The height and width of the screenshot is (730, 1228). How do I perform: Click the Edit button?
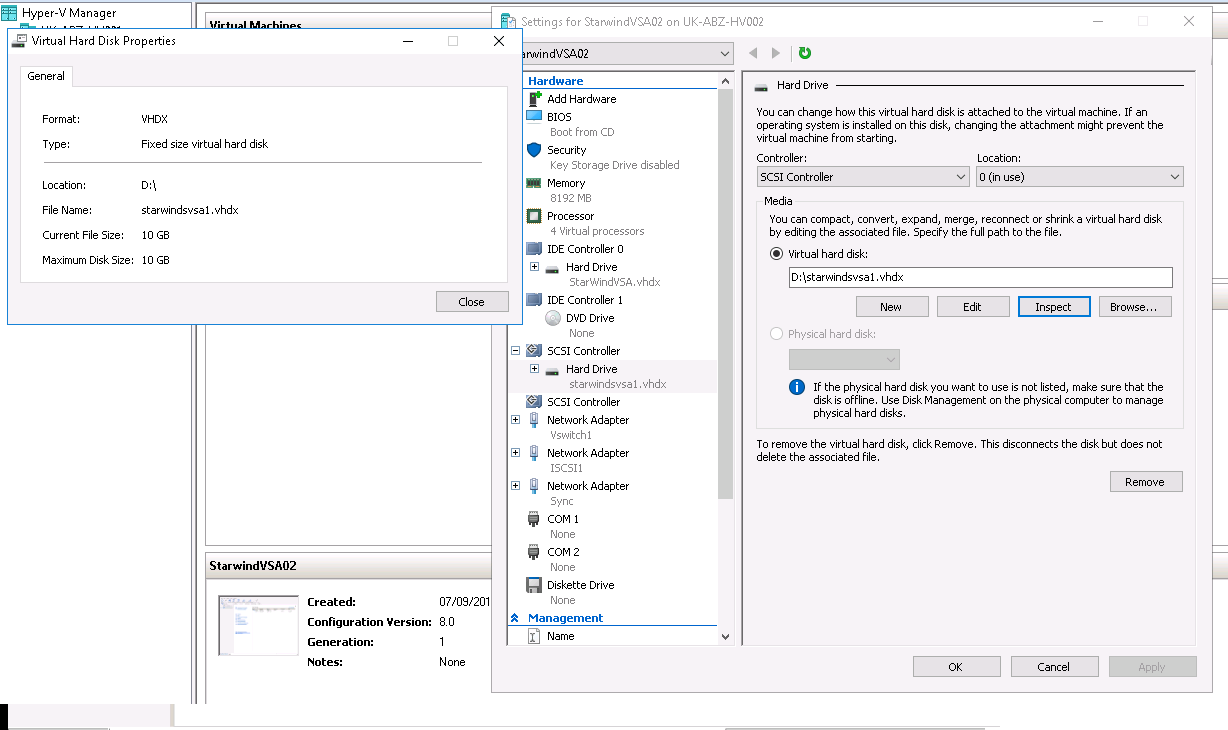pos(972,307)
